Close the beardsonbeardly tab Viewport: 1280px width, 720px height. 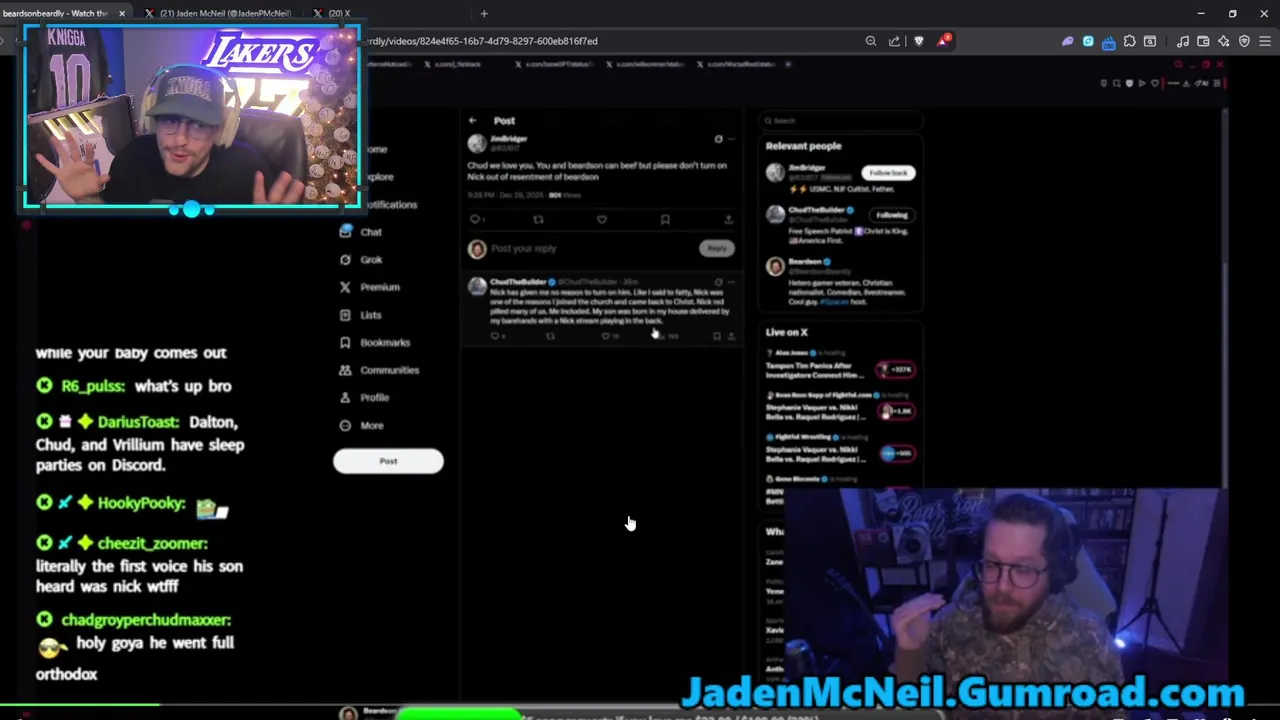pyautogui.click(x=122, y=13)
